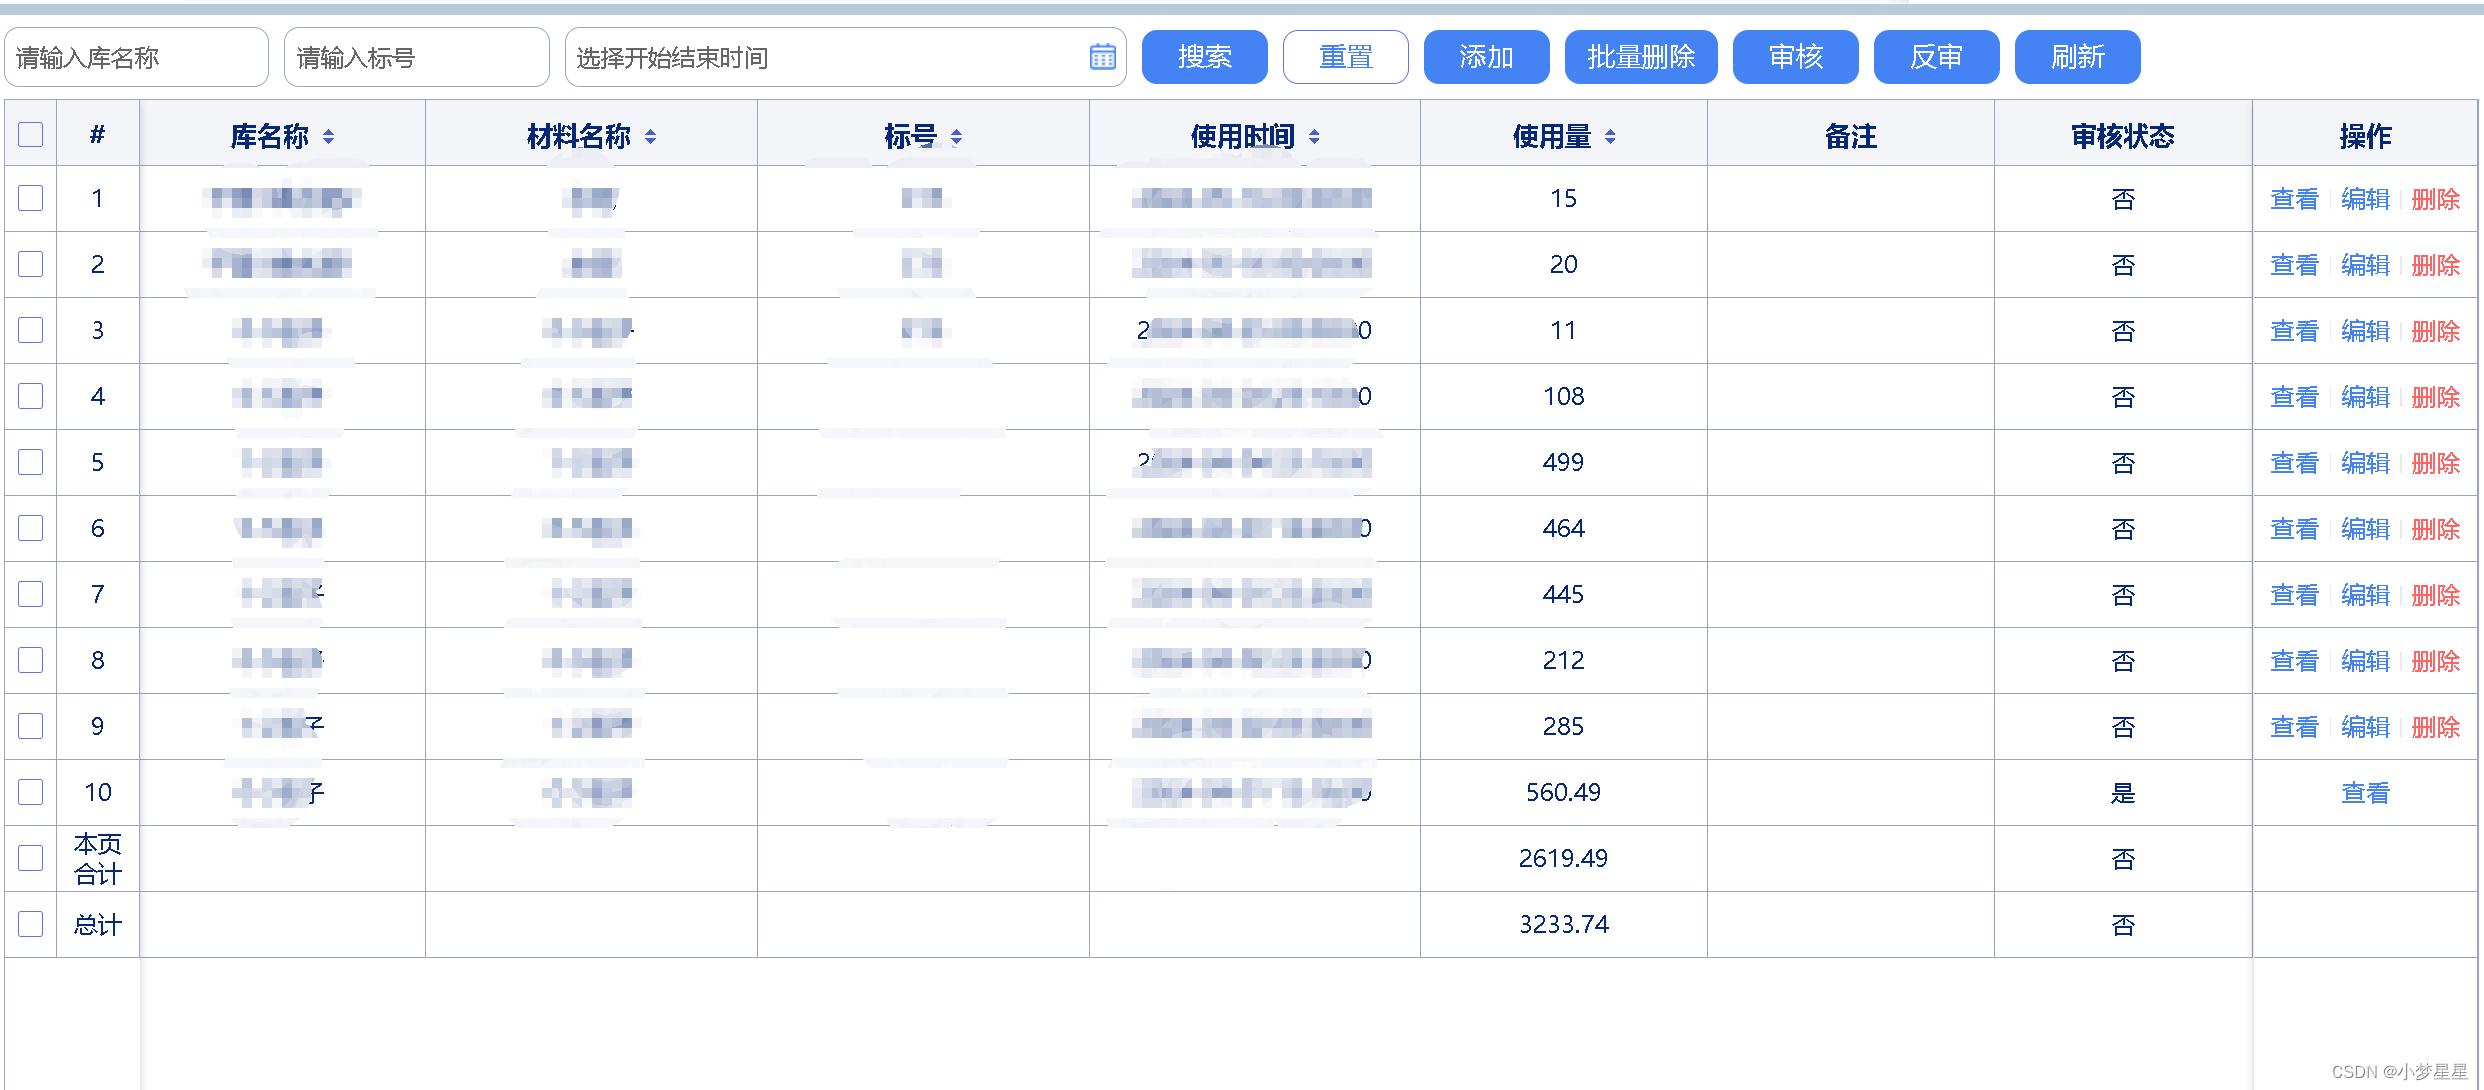Click the 反审 button
Viewport: 2484px width, 1090px height.
1937,57
